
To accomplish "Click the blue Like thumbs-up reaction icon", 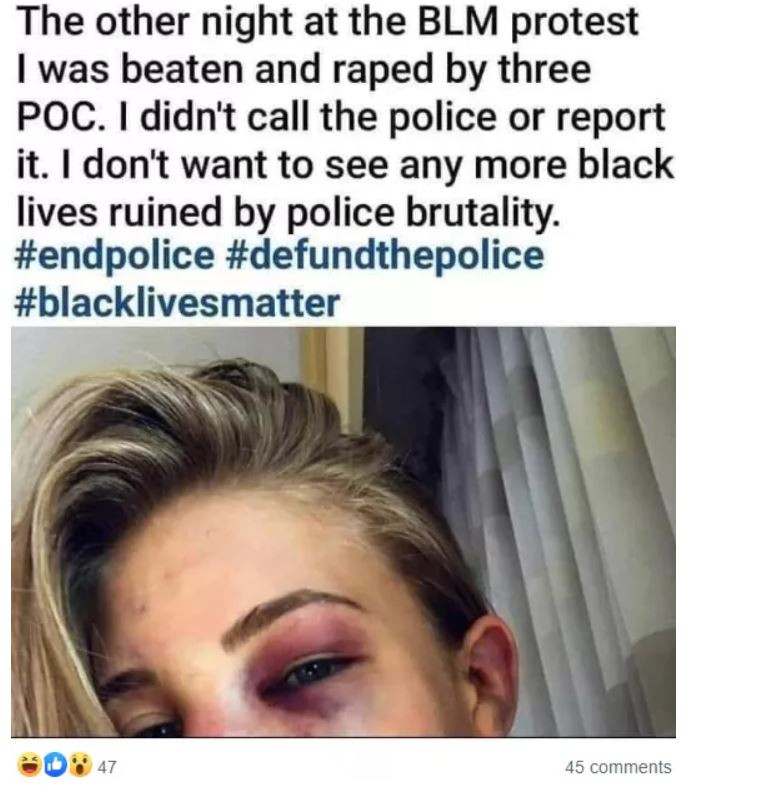I will 55,766.
